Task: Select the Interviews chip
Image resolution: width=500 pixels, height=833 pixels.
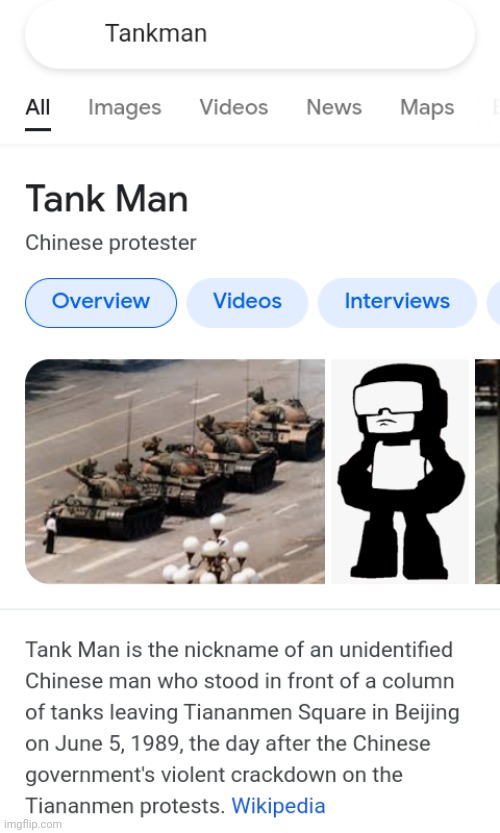Action: point(397,302)
